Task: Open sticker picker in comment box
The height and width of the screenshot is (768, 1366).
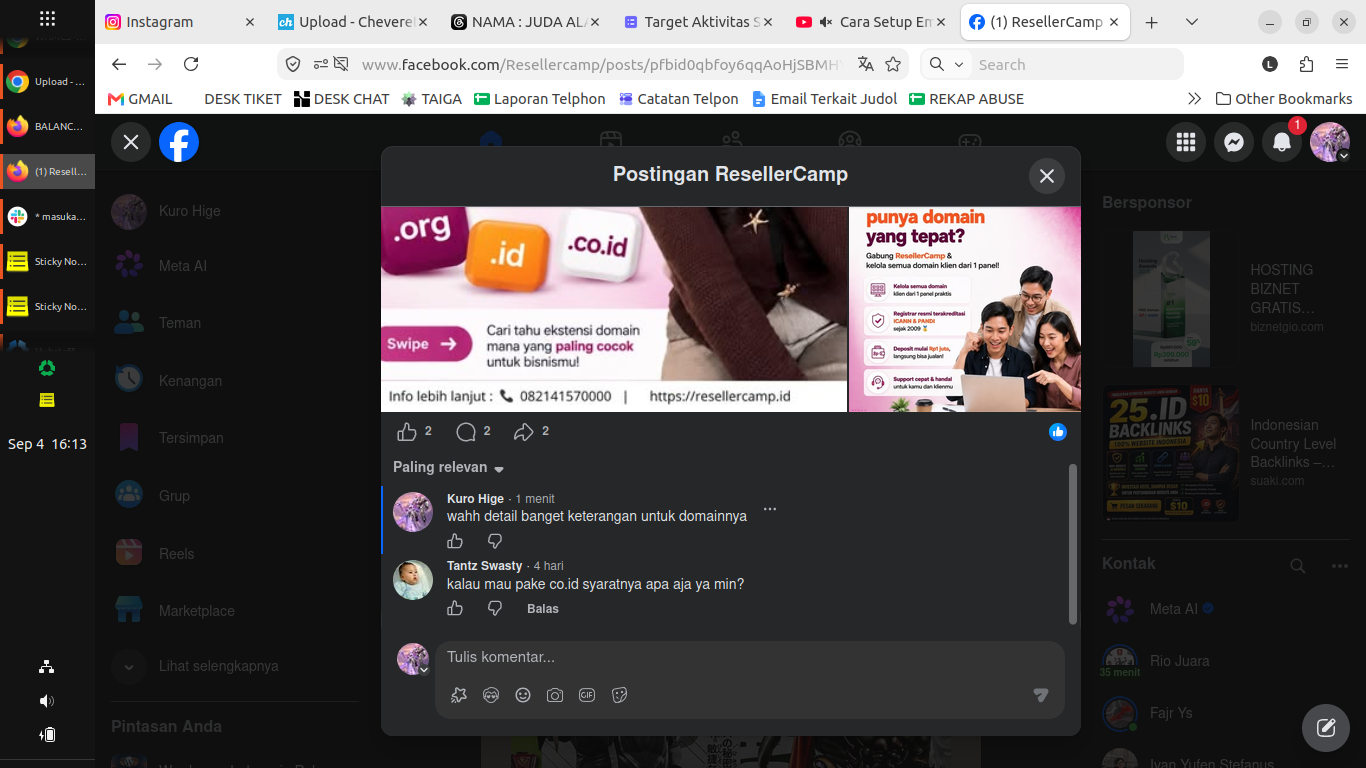Action: click(x=619, y=695)
